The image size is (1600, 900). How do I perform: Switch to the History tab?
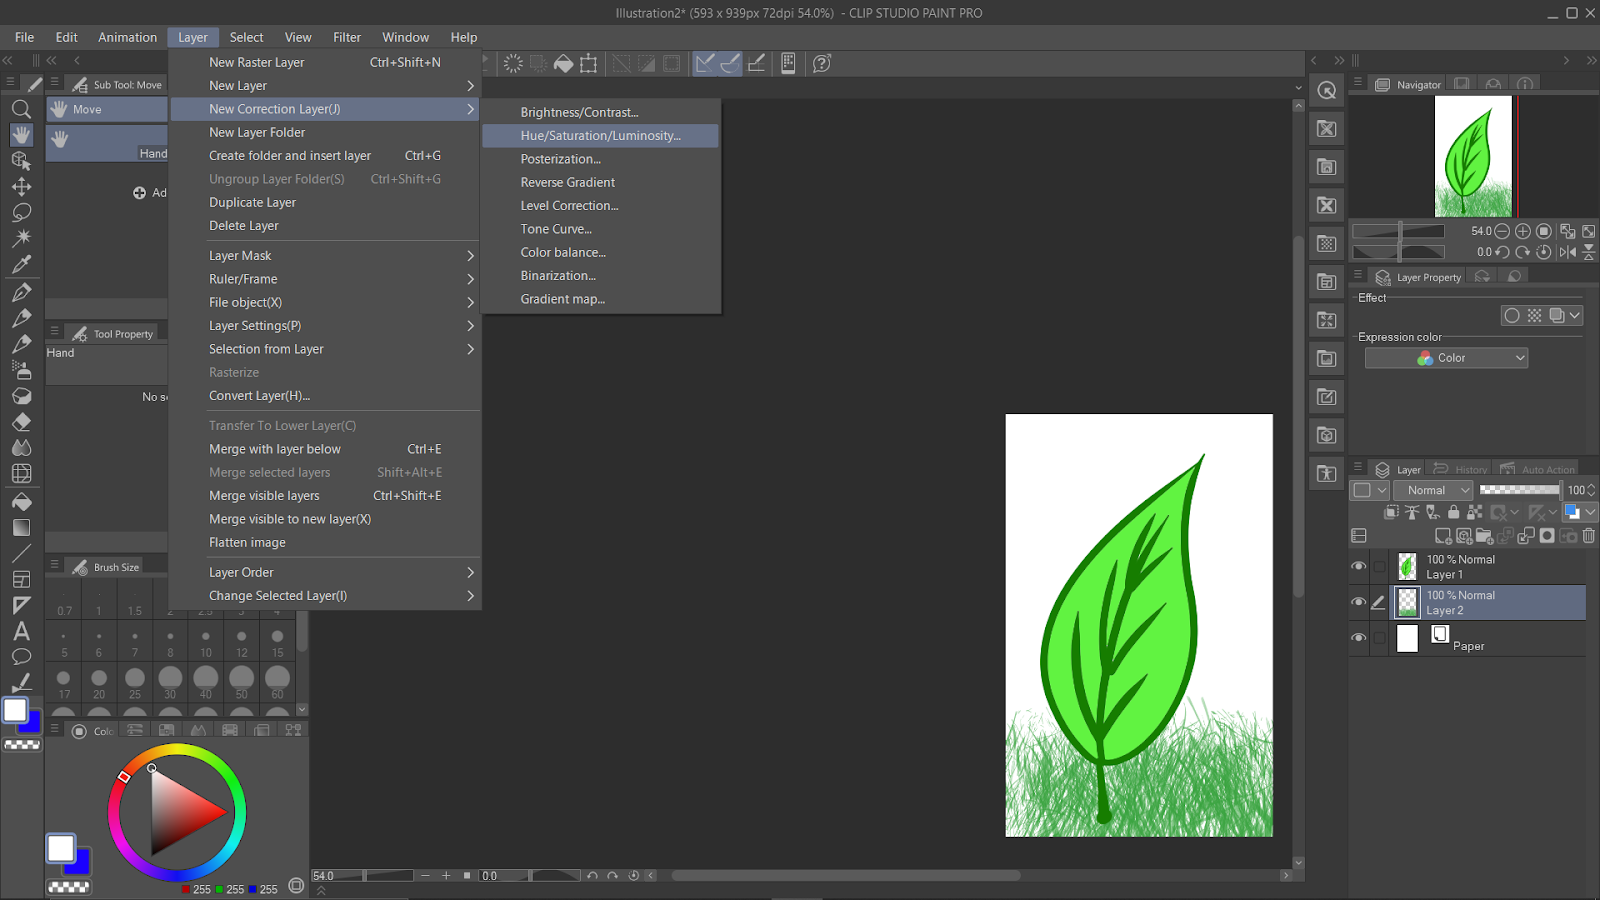1460,469
